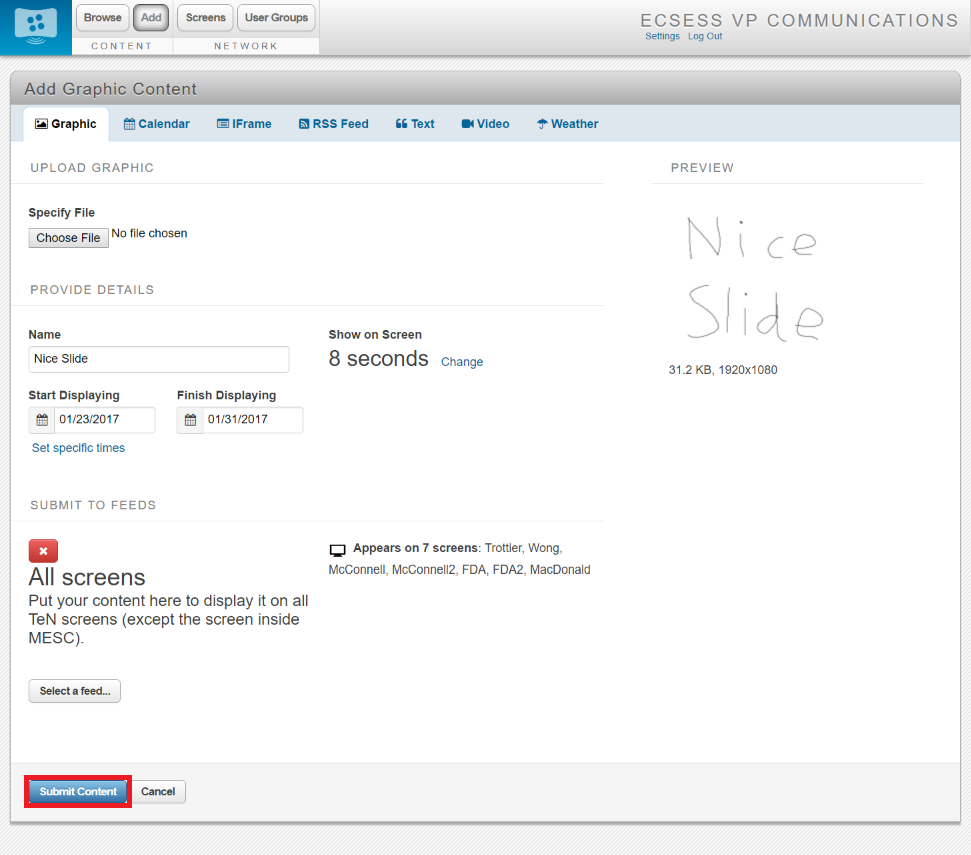971x855 pixels.
Task: Open the Browse content page
Action: [103, 17]
